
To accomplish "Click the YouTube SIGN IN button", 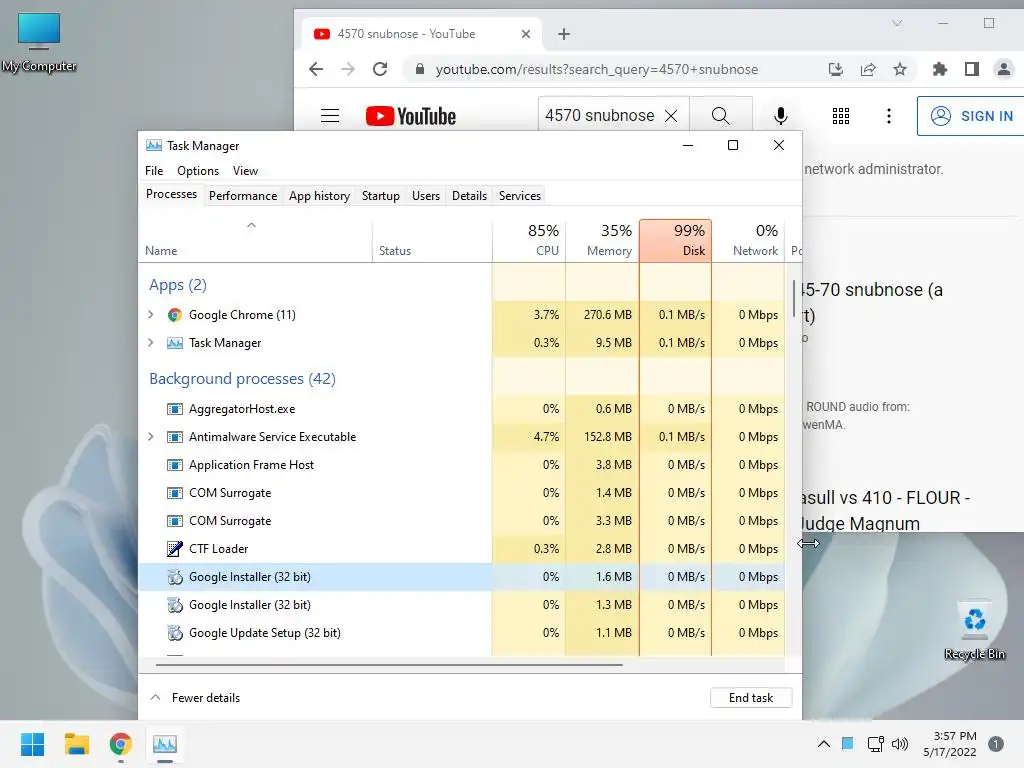I will point(973,116).
